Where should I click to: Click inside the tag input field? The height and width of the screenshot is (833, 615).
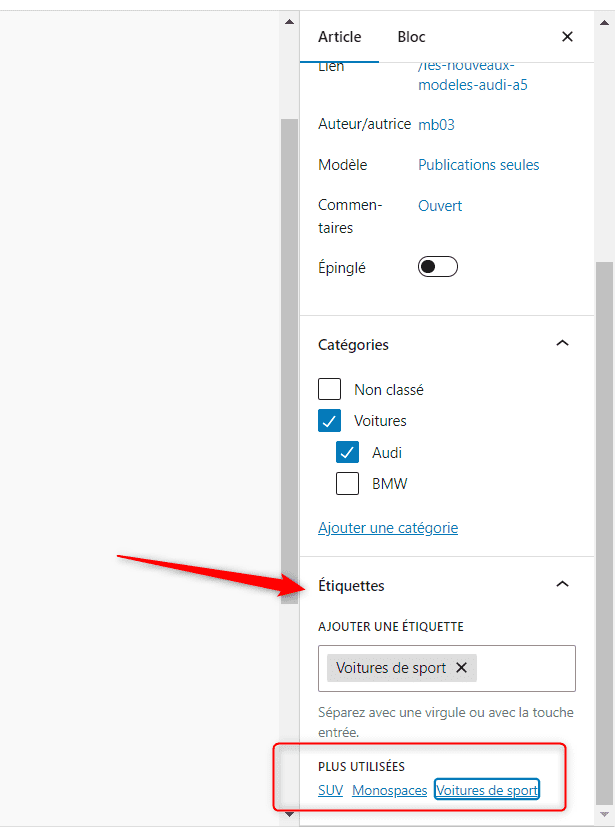[x=525, y=668]
